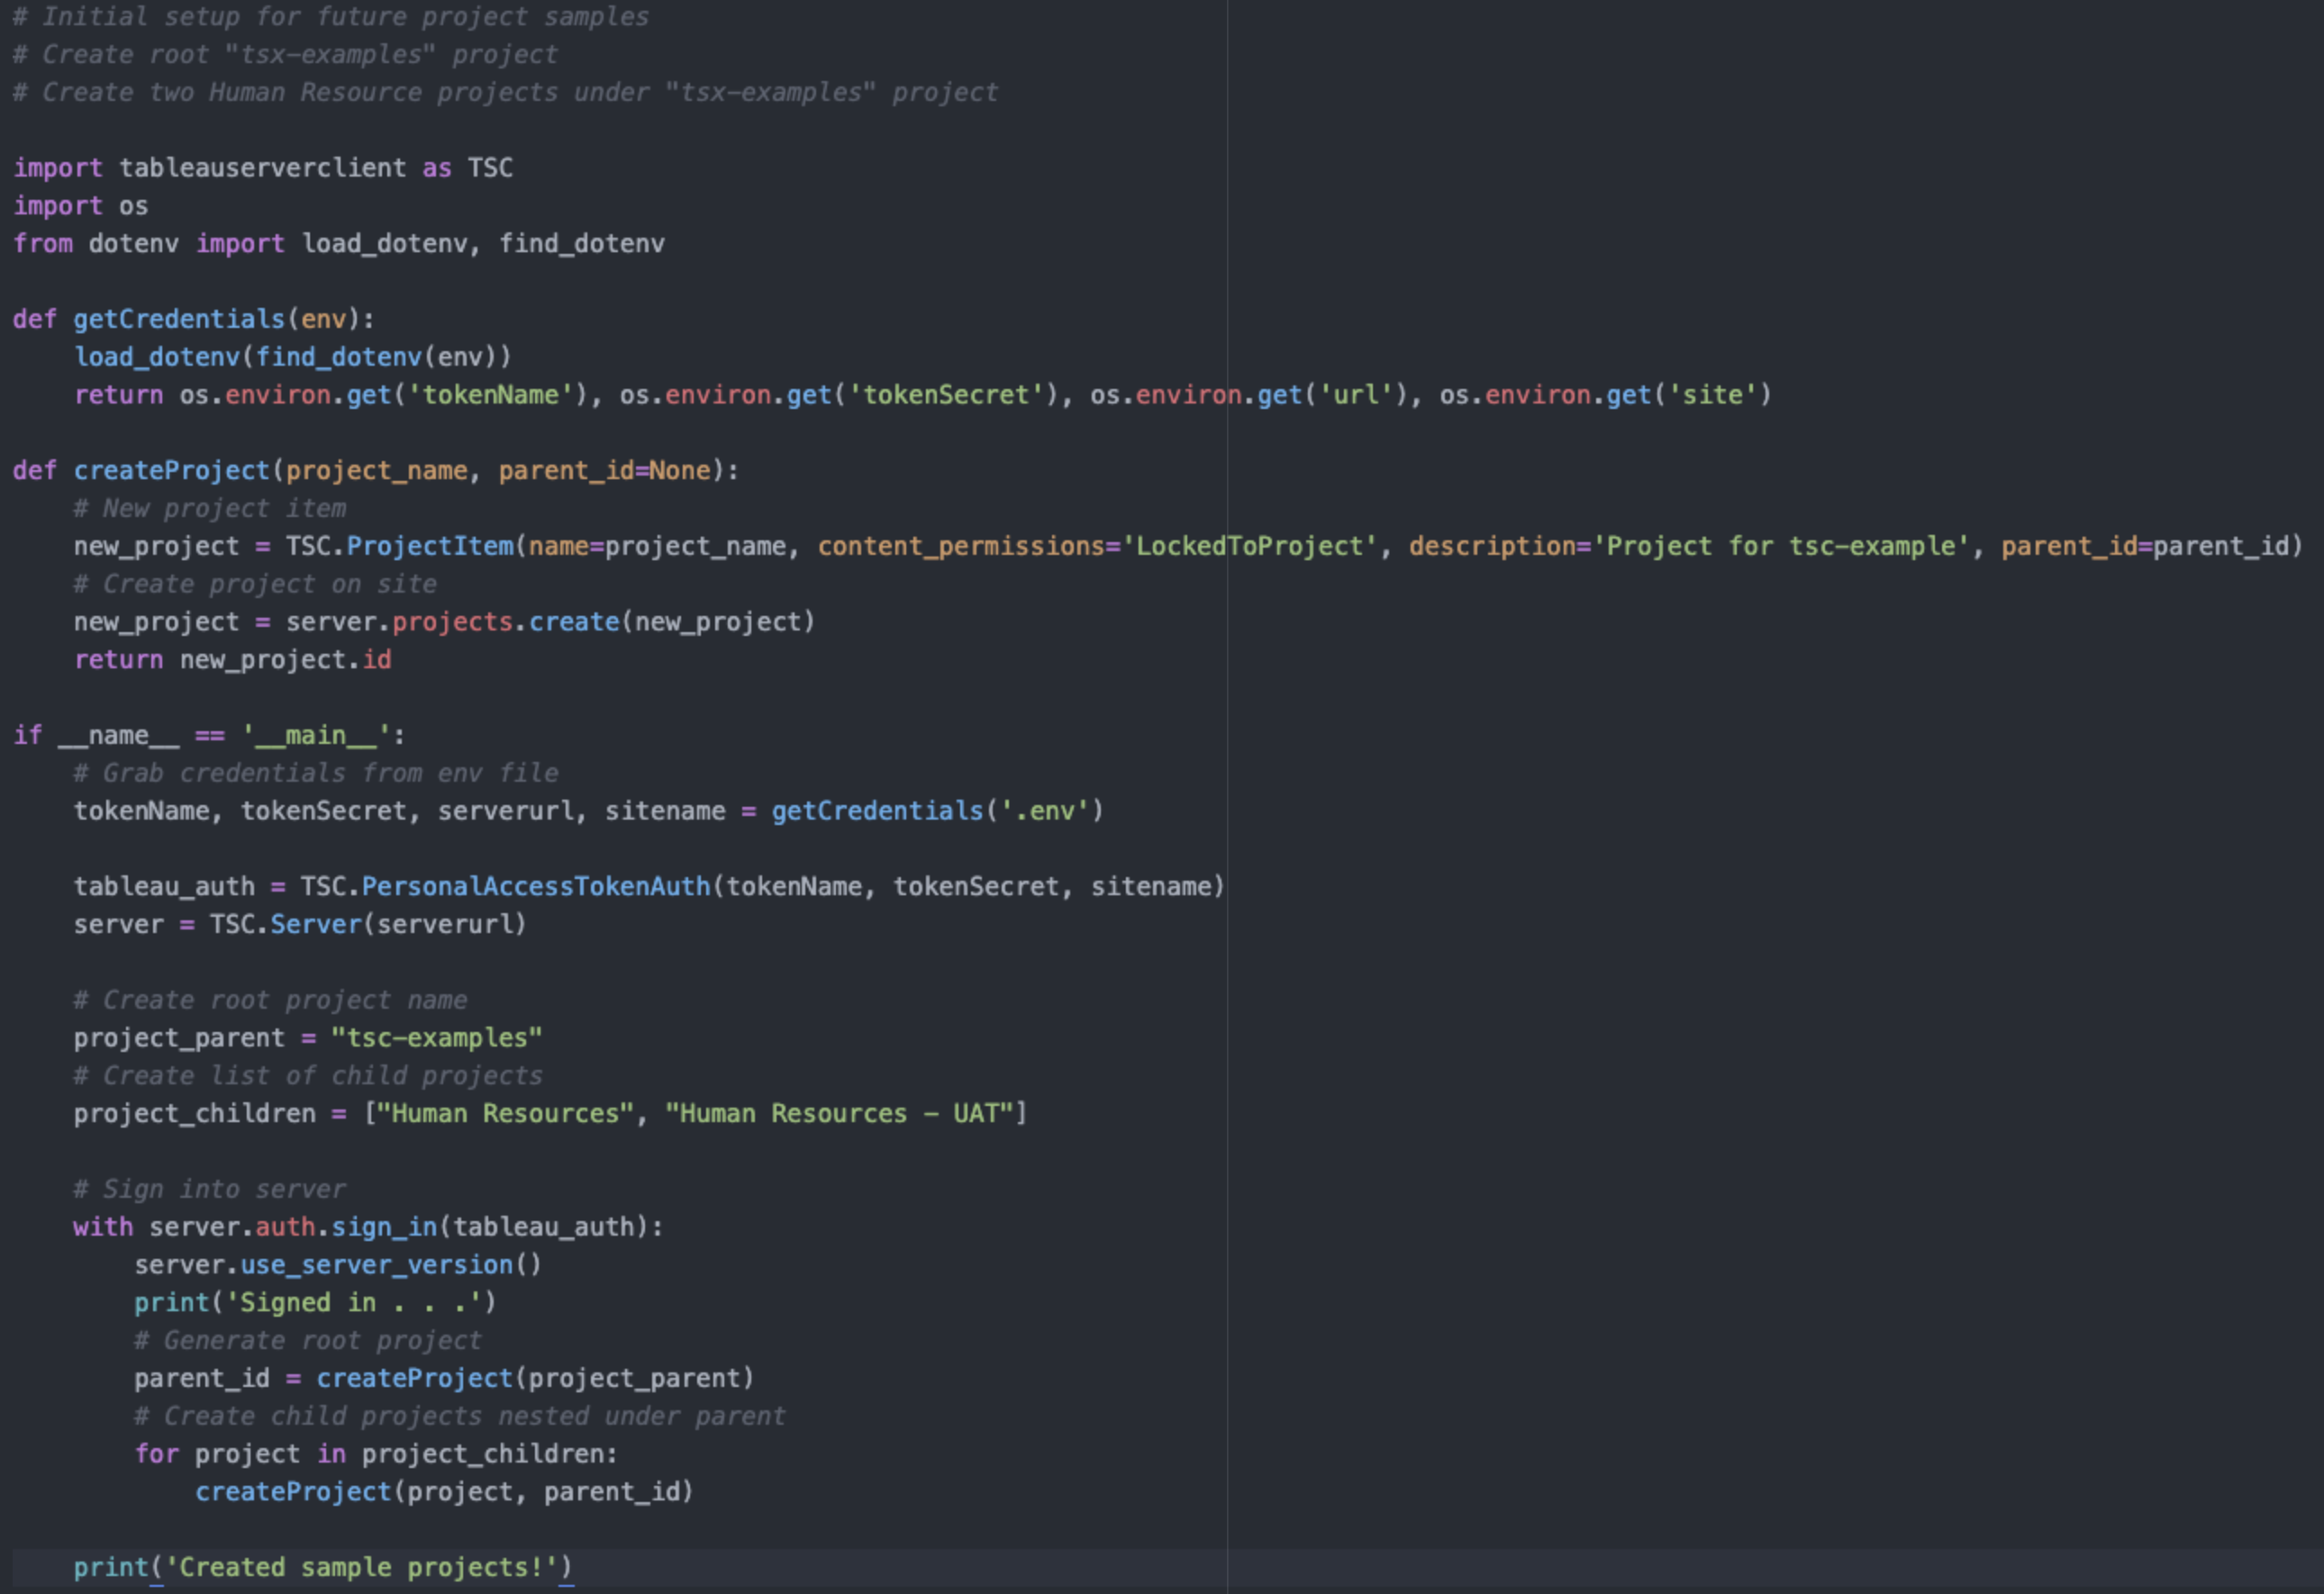The height and width of the screenshot is (1594, 2324).
Task: Click the '# Sign into server' comment
Action: [209, 1189]
